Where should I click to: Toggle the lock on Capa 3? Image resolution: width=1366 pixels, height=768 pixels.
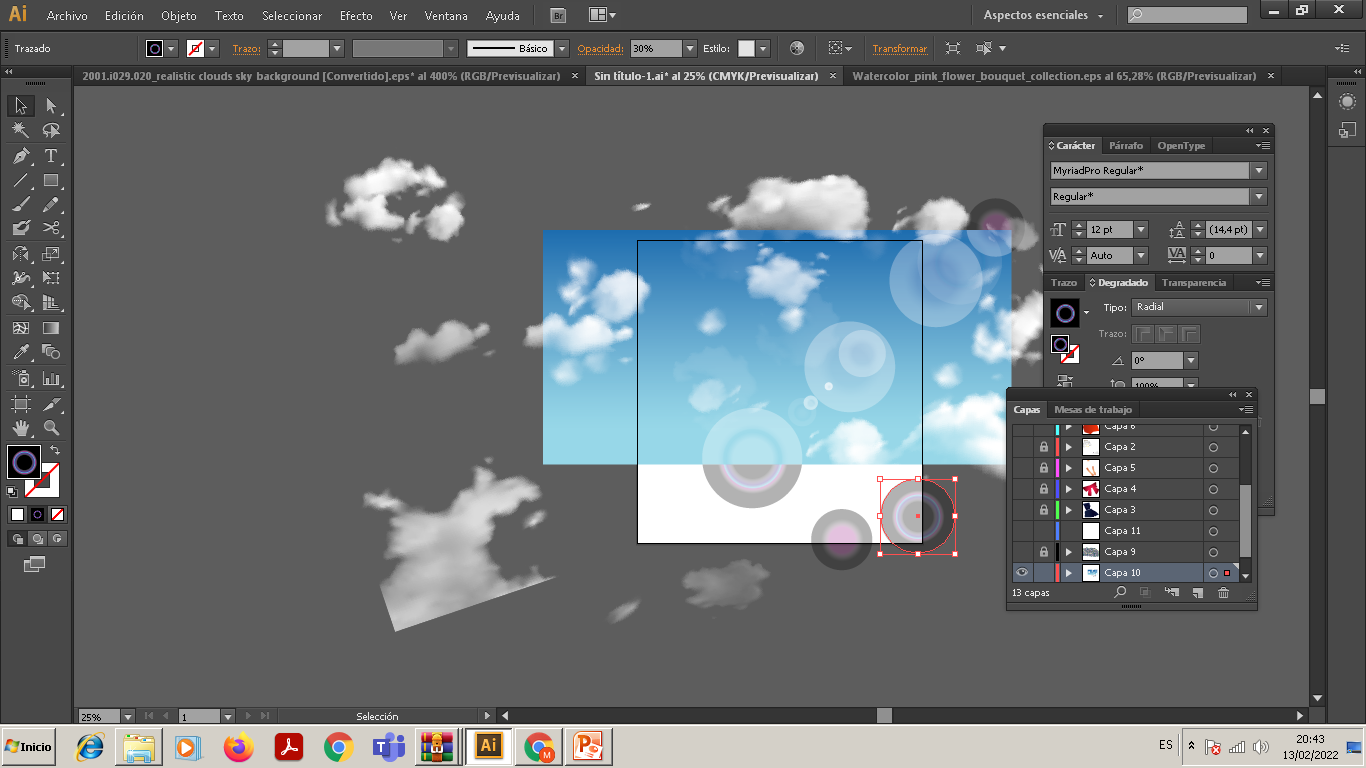(x=1044, y=510)
